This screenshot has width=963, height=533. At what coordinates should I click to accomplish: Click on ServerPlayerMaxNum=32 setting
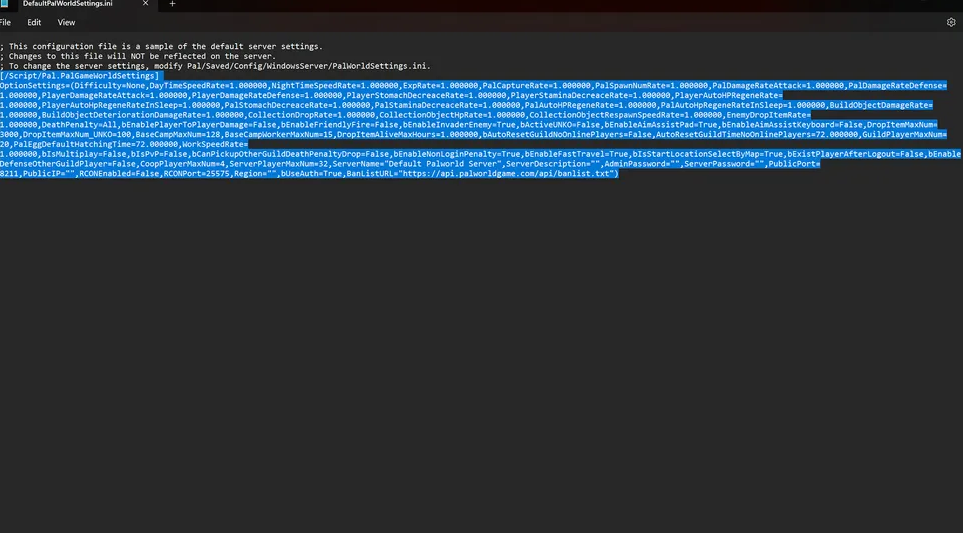coord(279,164)
